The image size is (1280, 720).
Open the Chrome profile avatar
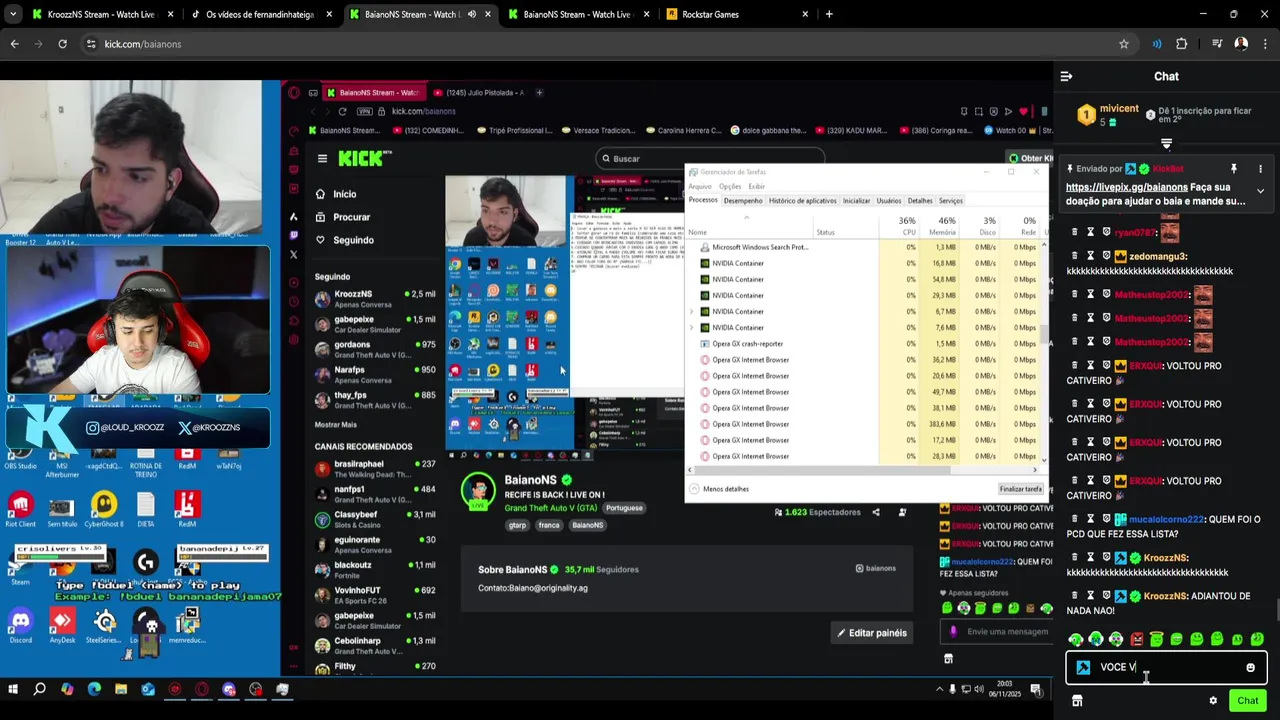[1241, 44]
